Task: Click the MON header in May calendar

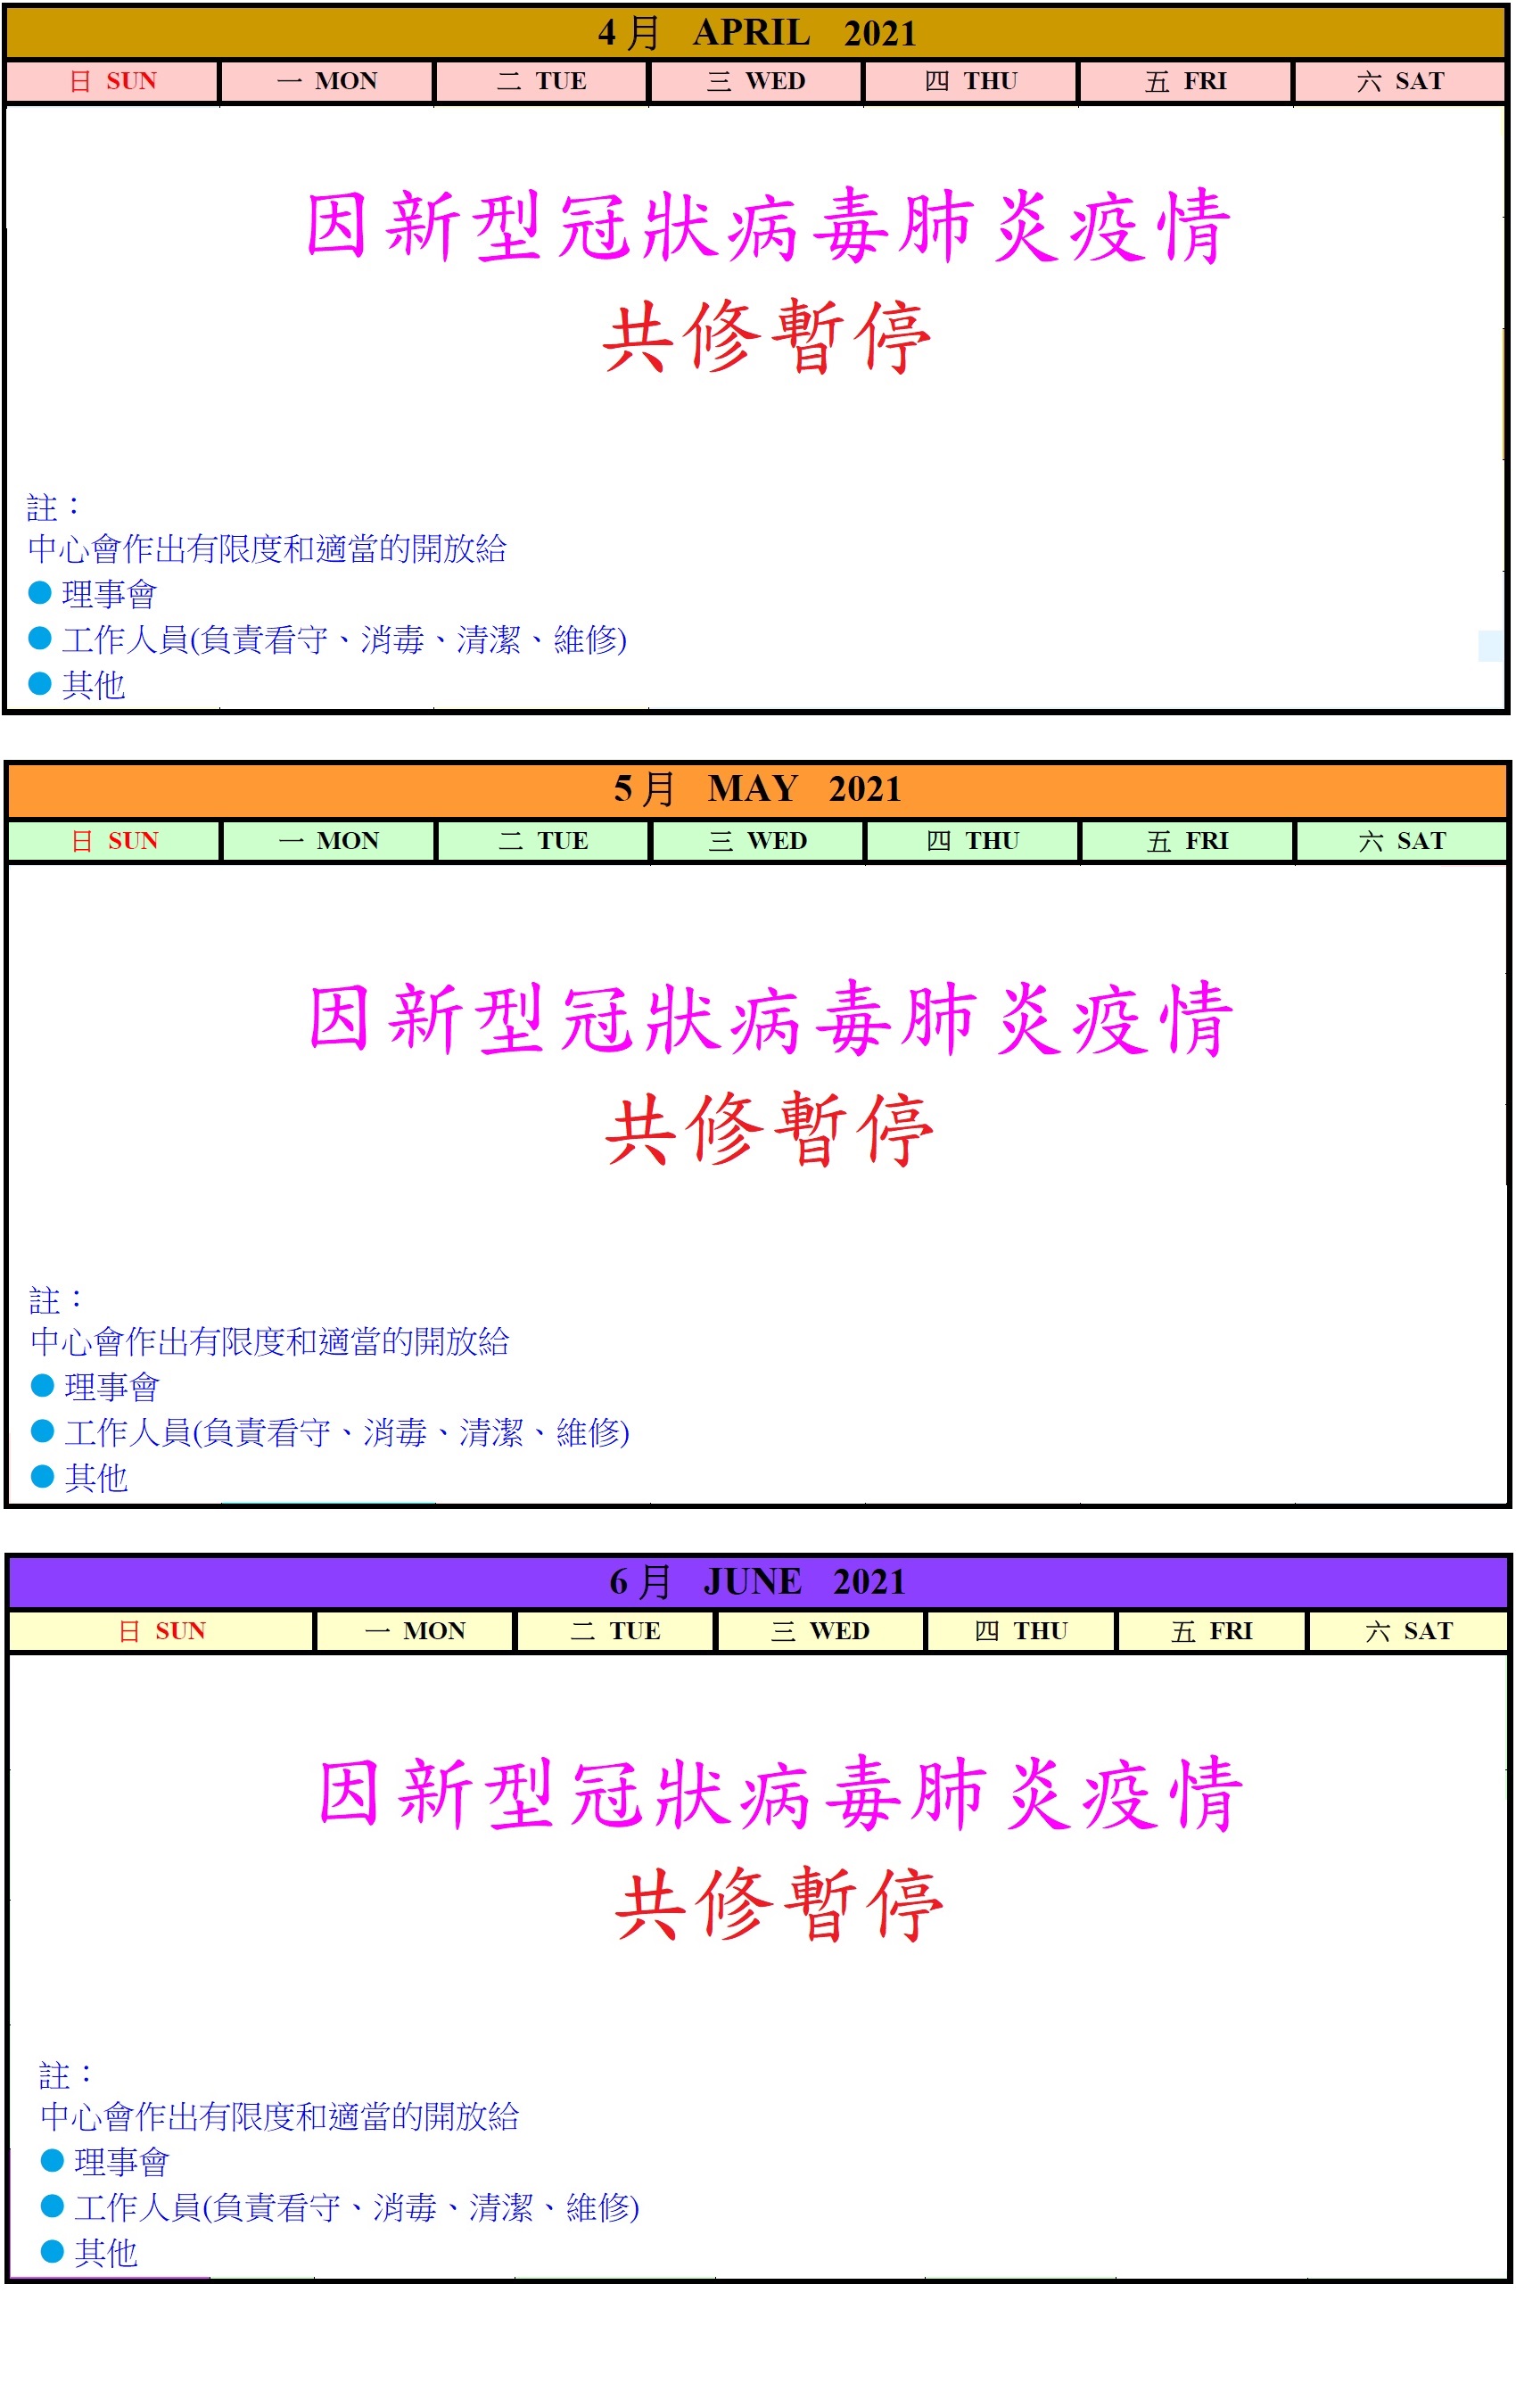Action: pyautogui.click(x=329, y=841)
